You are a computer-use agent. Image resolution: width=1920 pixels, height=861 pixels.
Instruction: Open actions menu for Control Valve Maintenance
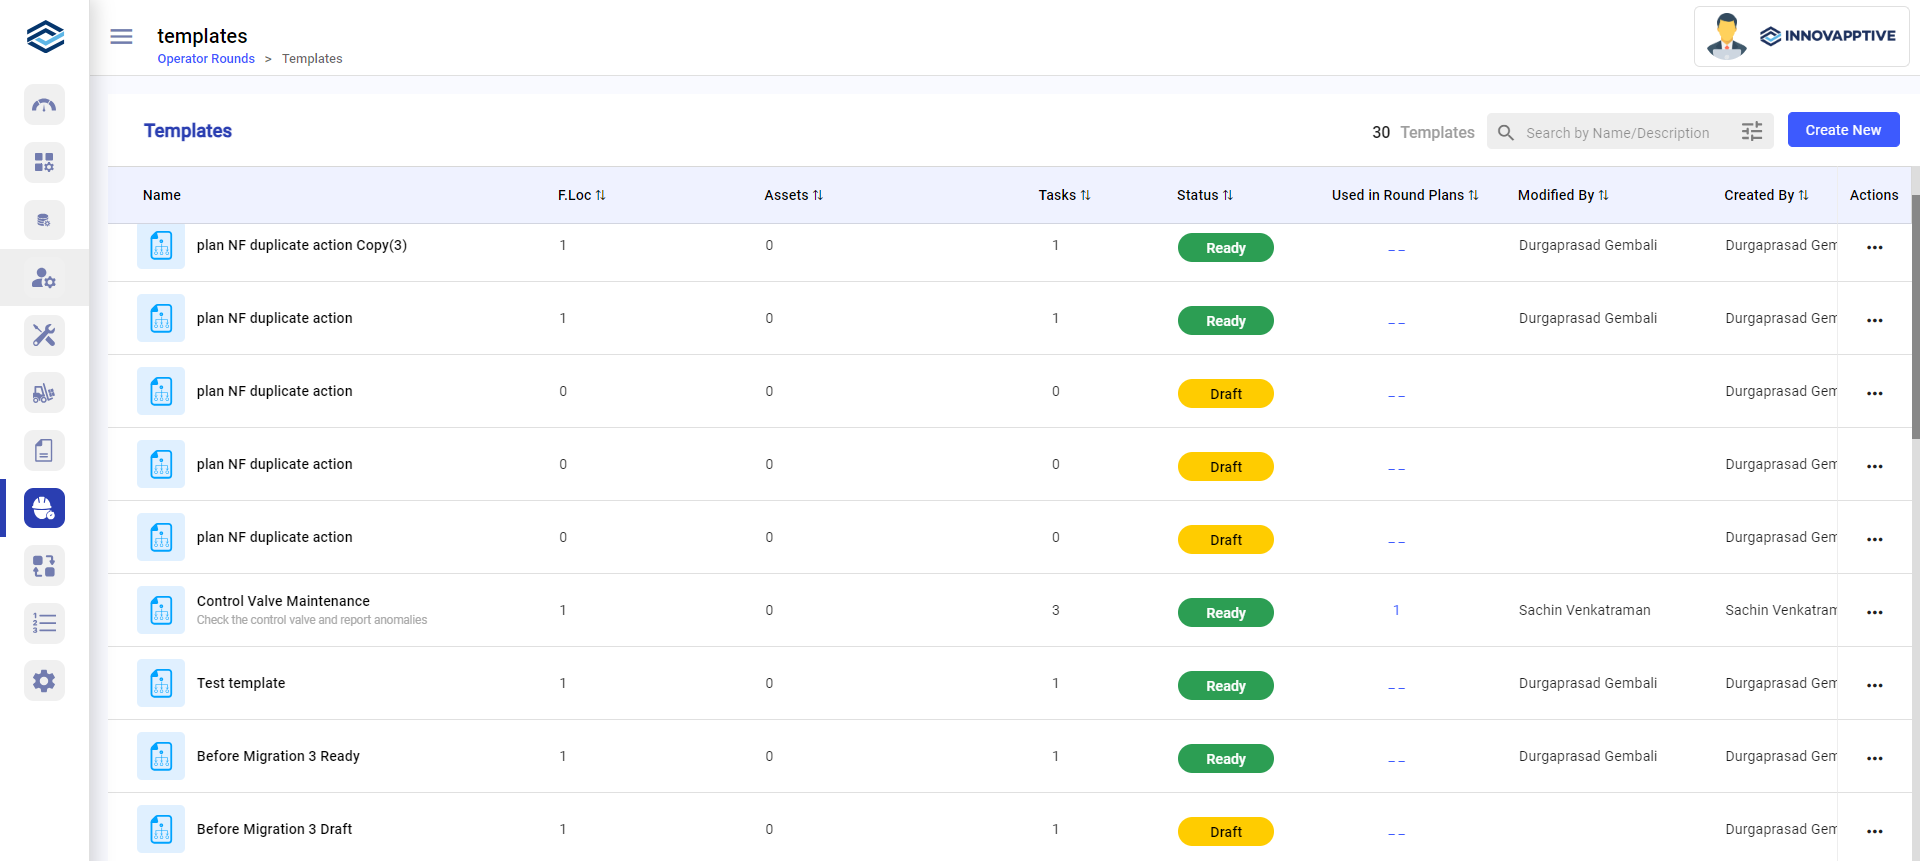pyautogui.click(x=1874, y=612)
